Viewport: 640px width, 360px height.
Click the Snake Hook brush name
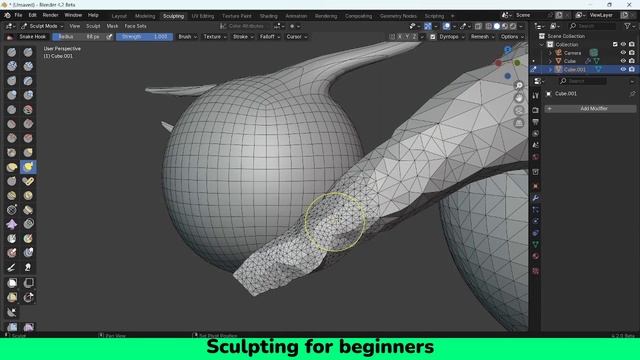[x=33, y=37]
